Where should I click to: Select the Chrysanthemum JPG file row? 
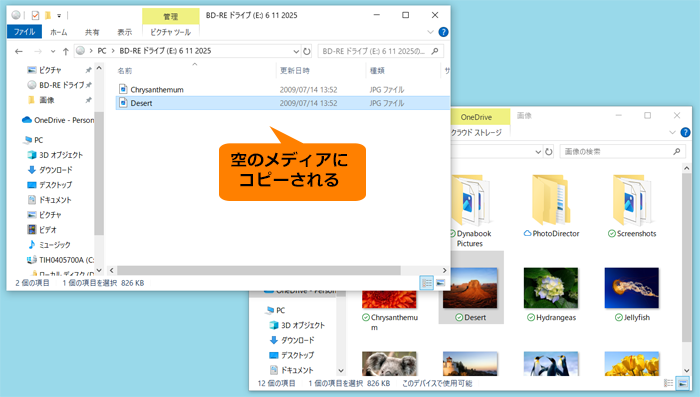tap(283, 90)
